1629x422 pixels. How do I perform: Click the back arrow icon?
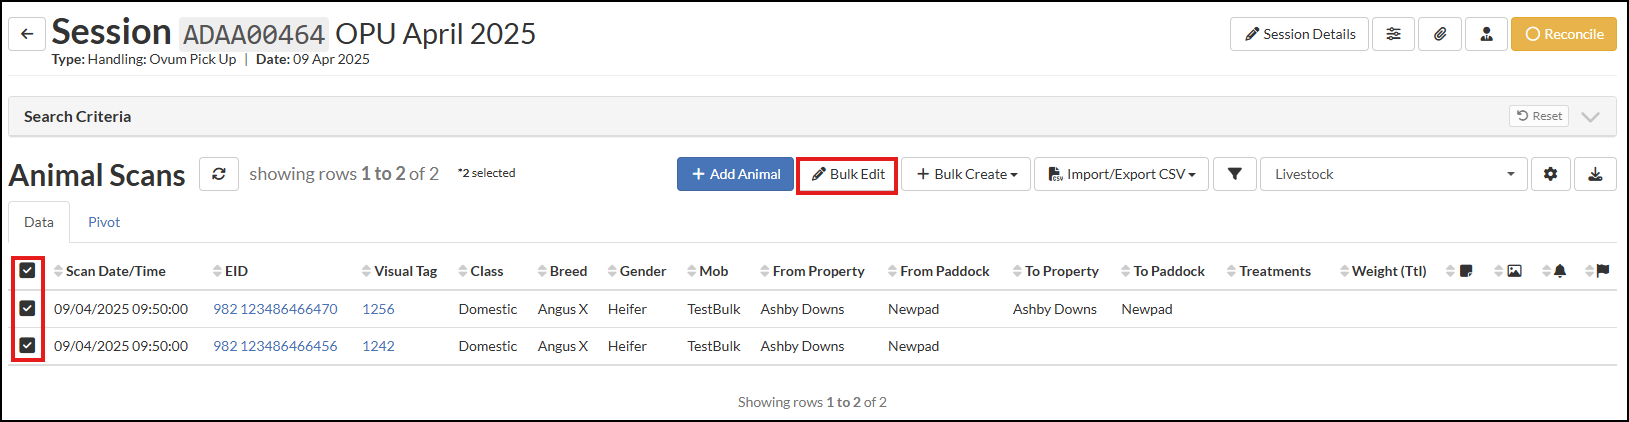point(27,34)
